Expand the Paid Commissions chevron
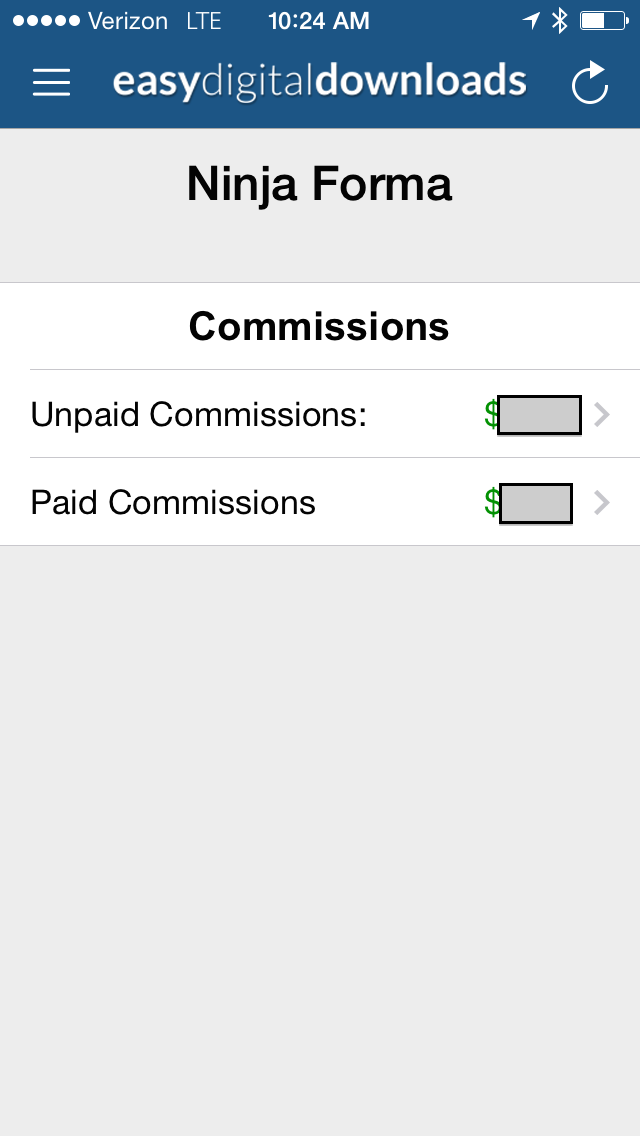This screenshot has width=640, height=1136. (x=602, y=502)
